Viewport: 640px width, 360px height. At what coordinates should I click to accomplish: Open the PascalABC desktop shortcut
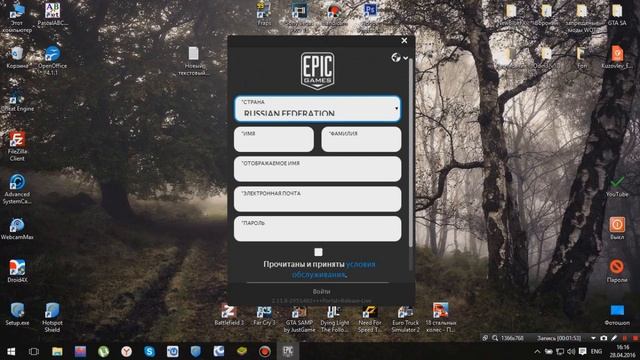[52, 15]
